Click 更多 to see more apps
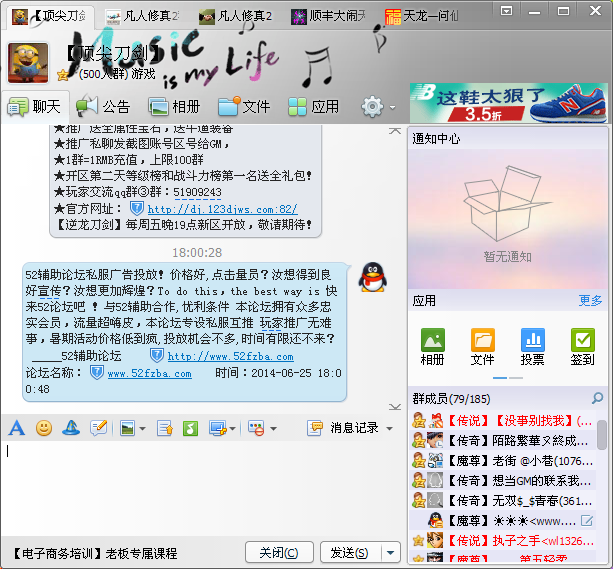This screenshot has height=569, width=613. pyautogui.click(x=590, y=300)
